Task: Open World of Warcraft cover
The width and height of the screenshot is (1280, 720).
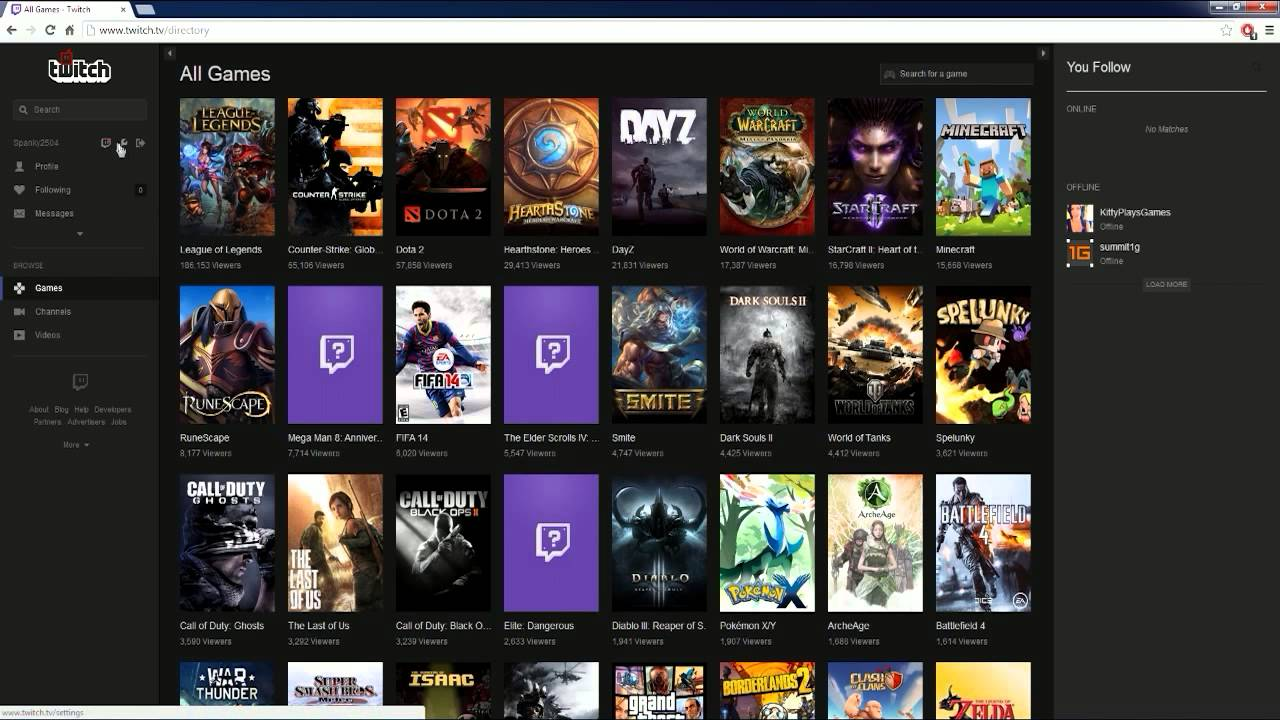Action: pyautogui.click(x=767, y=167)
